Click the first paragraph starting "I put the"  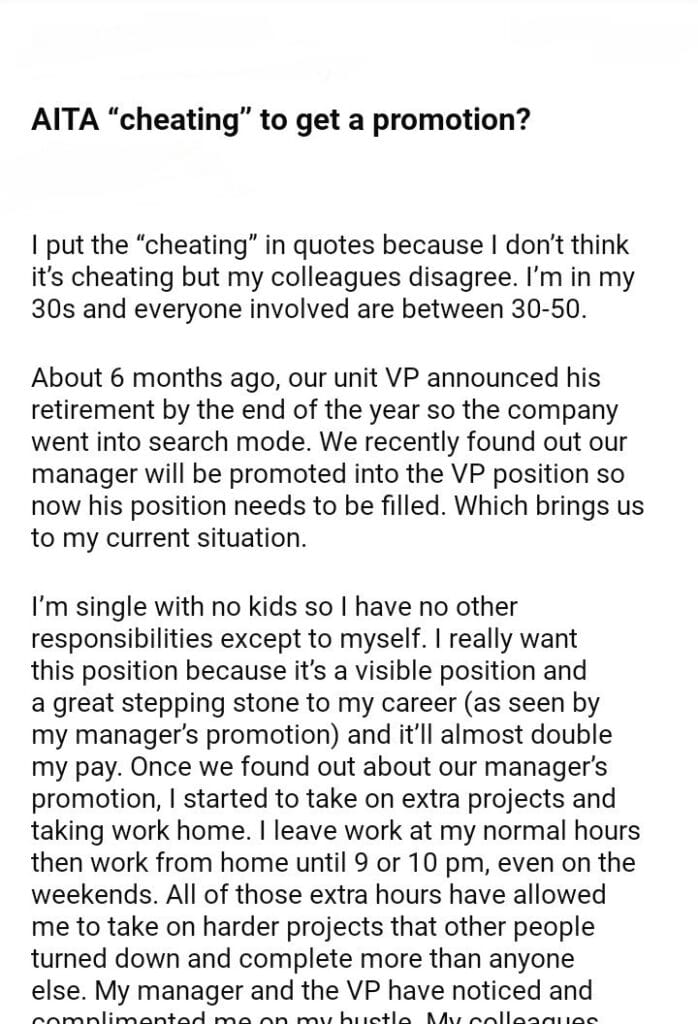click(x=332, y=276)
